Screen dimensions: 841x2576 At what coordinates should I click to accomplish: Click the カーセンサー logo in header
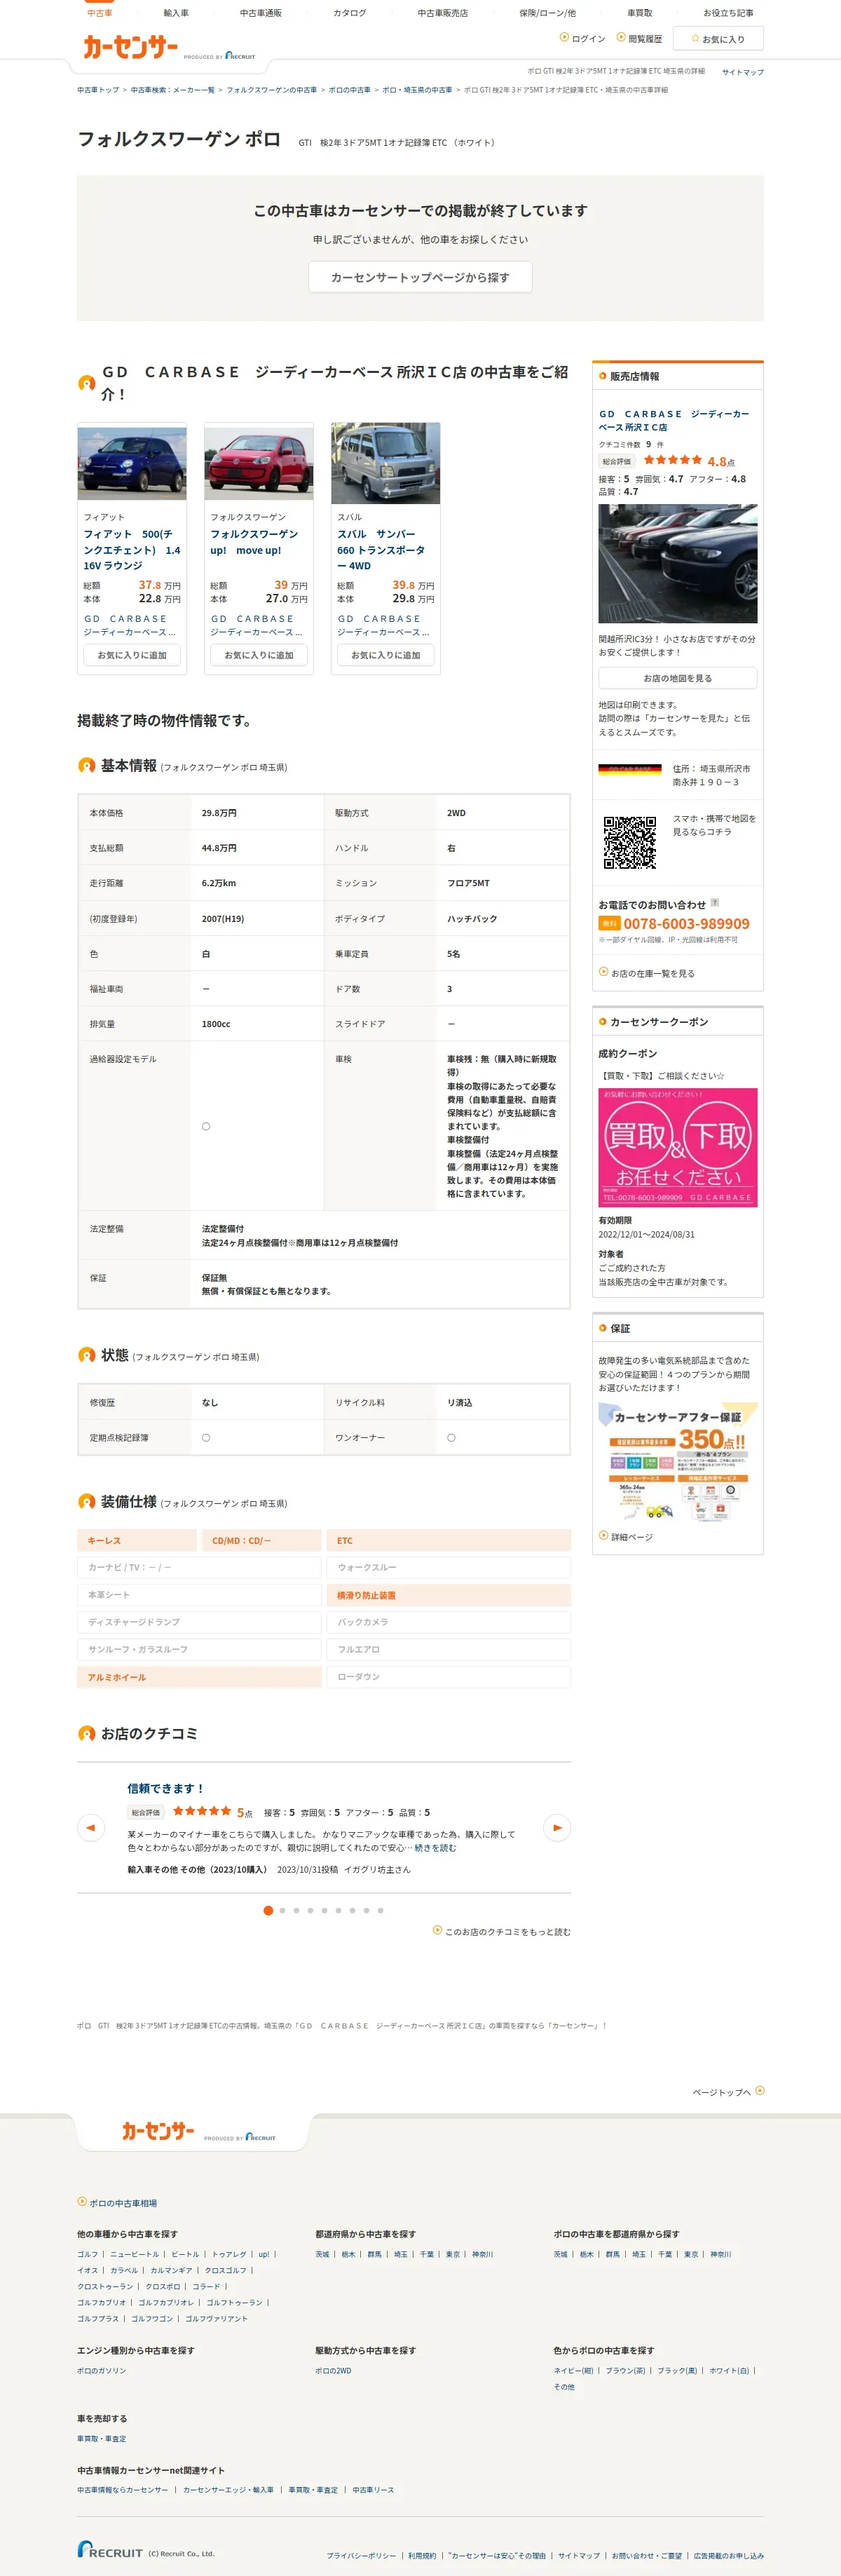coord(130,47)
